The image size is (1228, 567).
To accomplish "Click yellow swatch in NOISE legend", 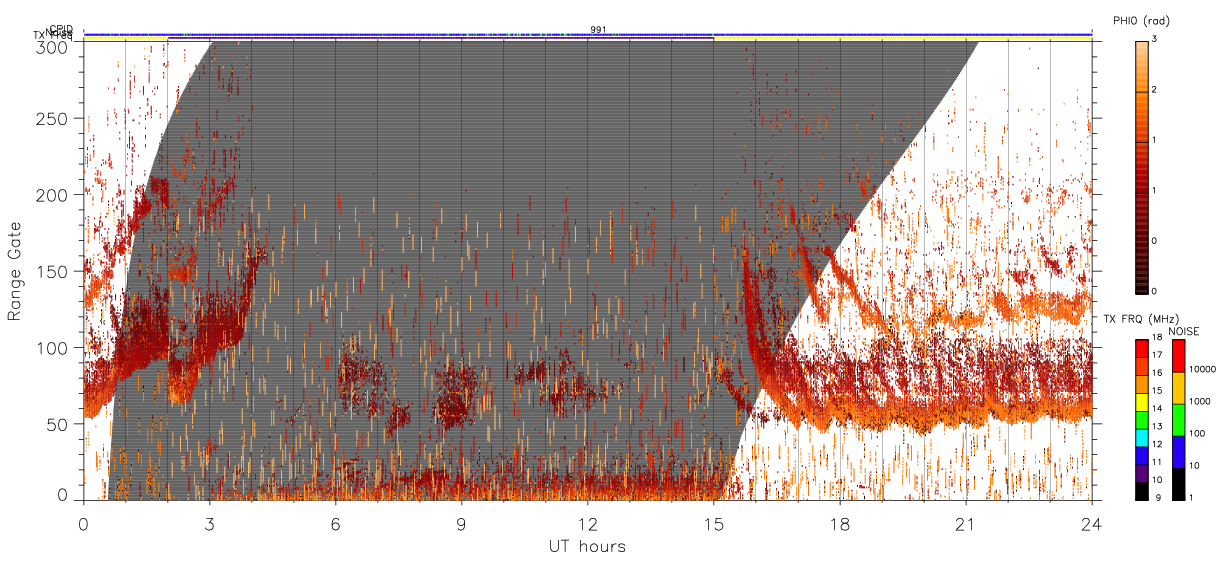I will pyautogui.click(x=1180, y=387).
